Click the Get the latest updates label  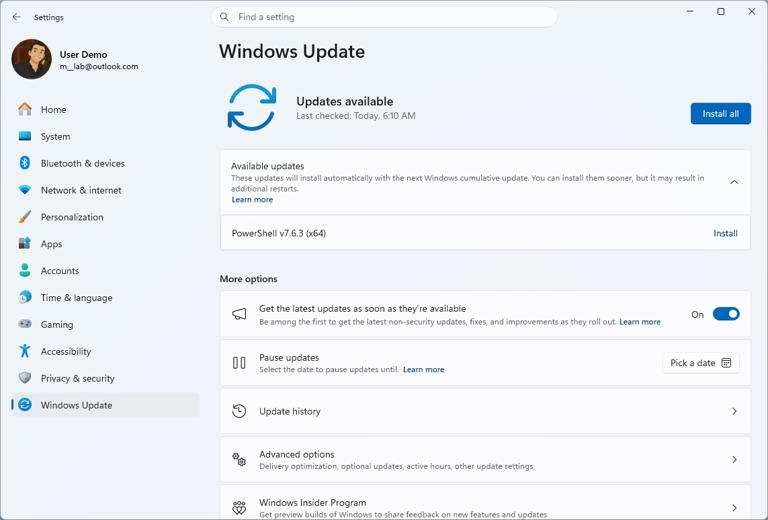(362, 309)
